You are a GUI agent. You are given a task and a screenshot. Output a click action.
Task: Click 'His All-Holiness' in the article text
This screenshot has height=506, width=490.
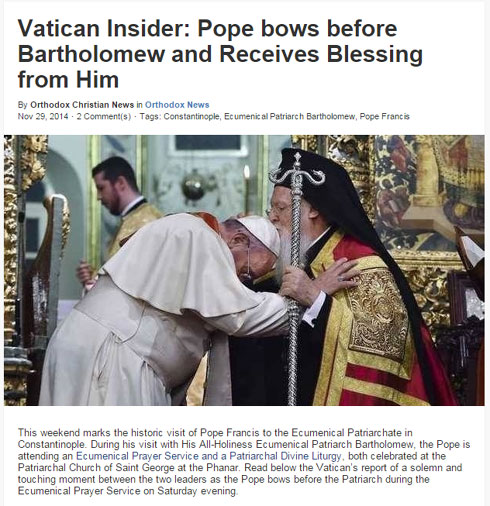pos(217,444)
